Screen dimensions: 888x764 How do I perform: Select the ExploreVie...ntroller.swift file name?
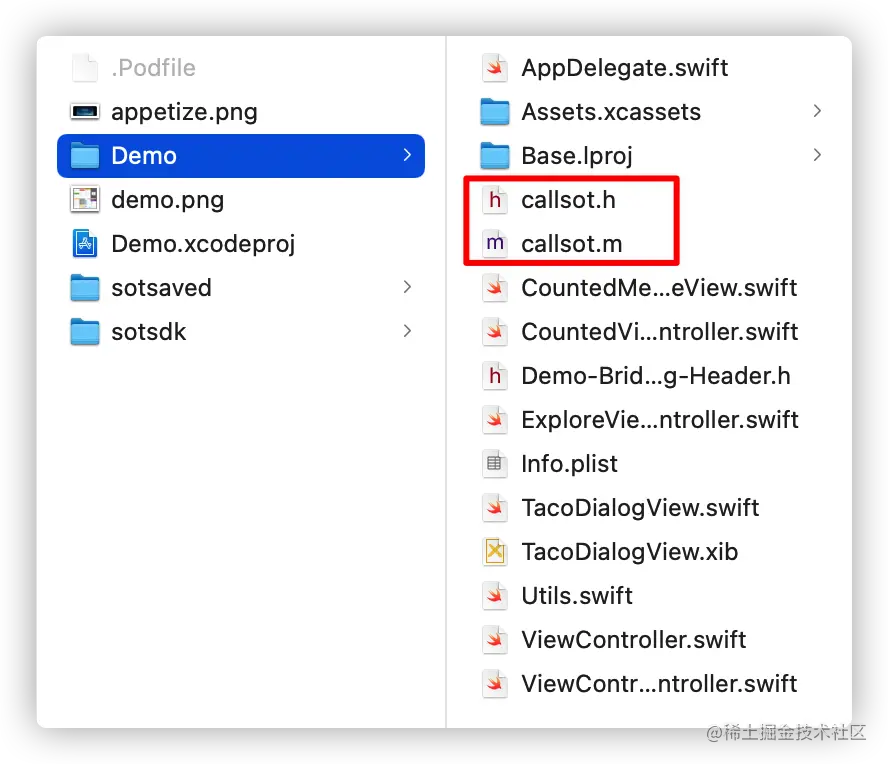660,420
